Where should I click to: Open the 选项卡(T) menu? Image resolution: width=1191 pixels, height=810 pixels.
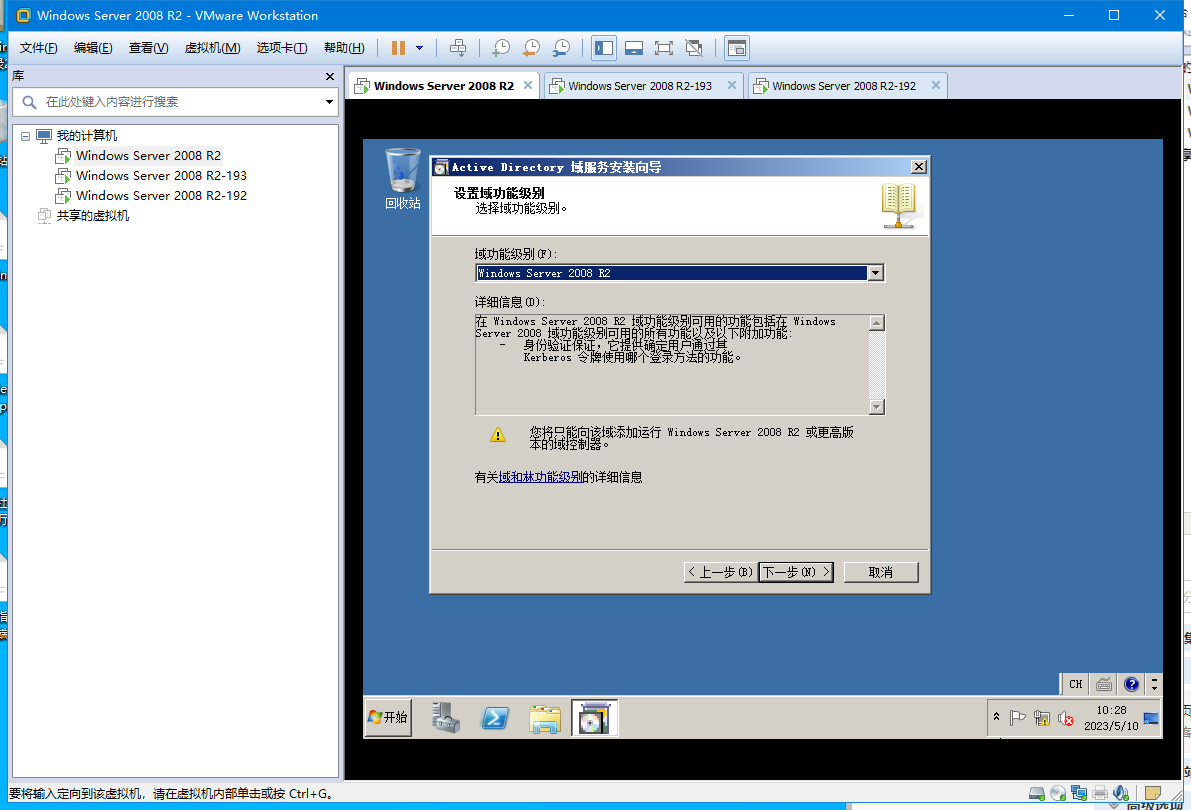[282, 48]
